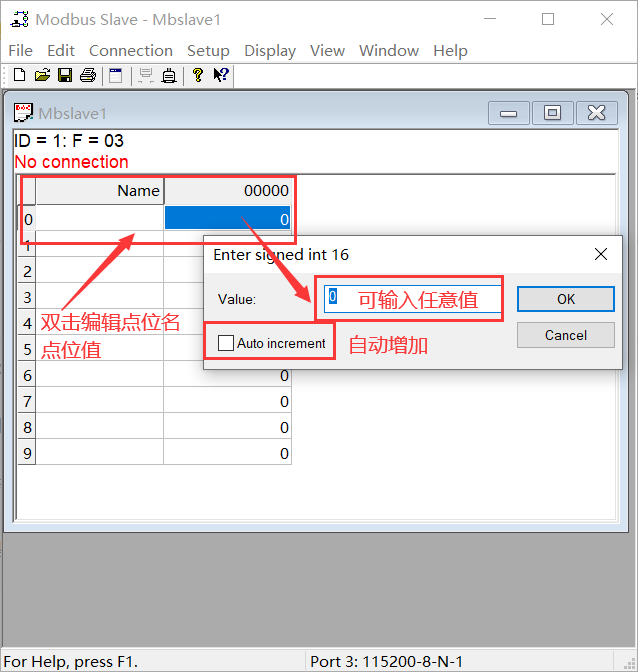This screenshot has width=638, height=672.
Task: Open a file with the folder icon
Action: tap(42, 75)
